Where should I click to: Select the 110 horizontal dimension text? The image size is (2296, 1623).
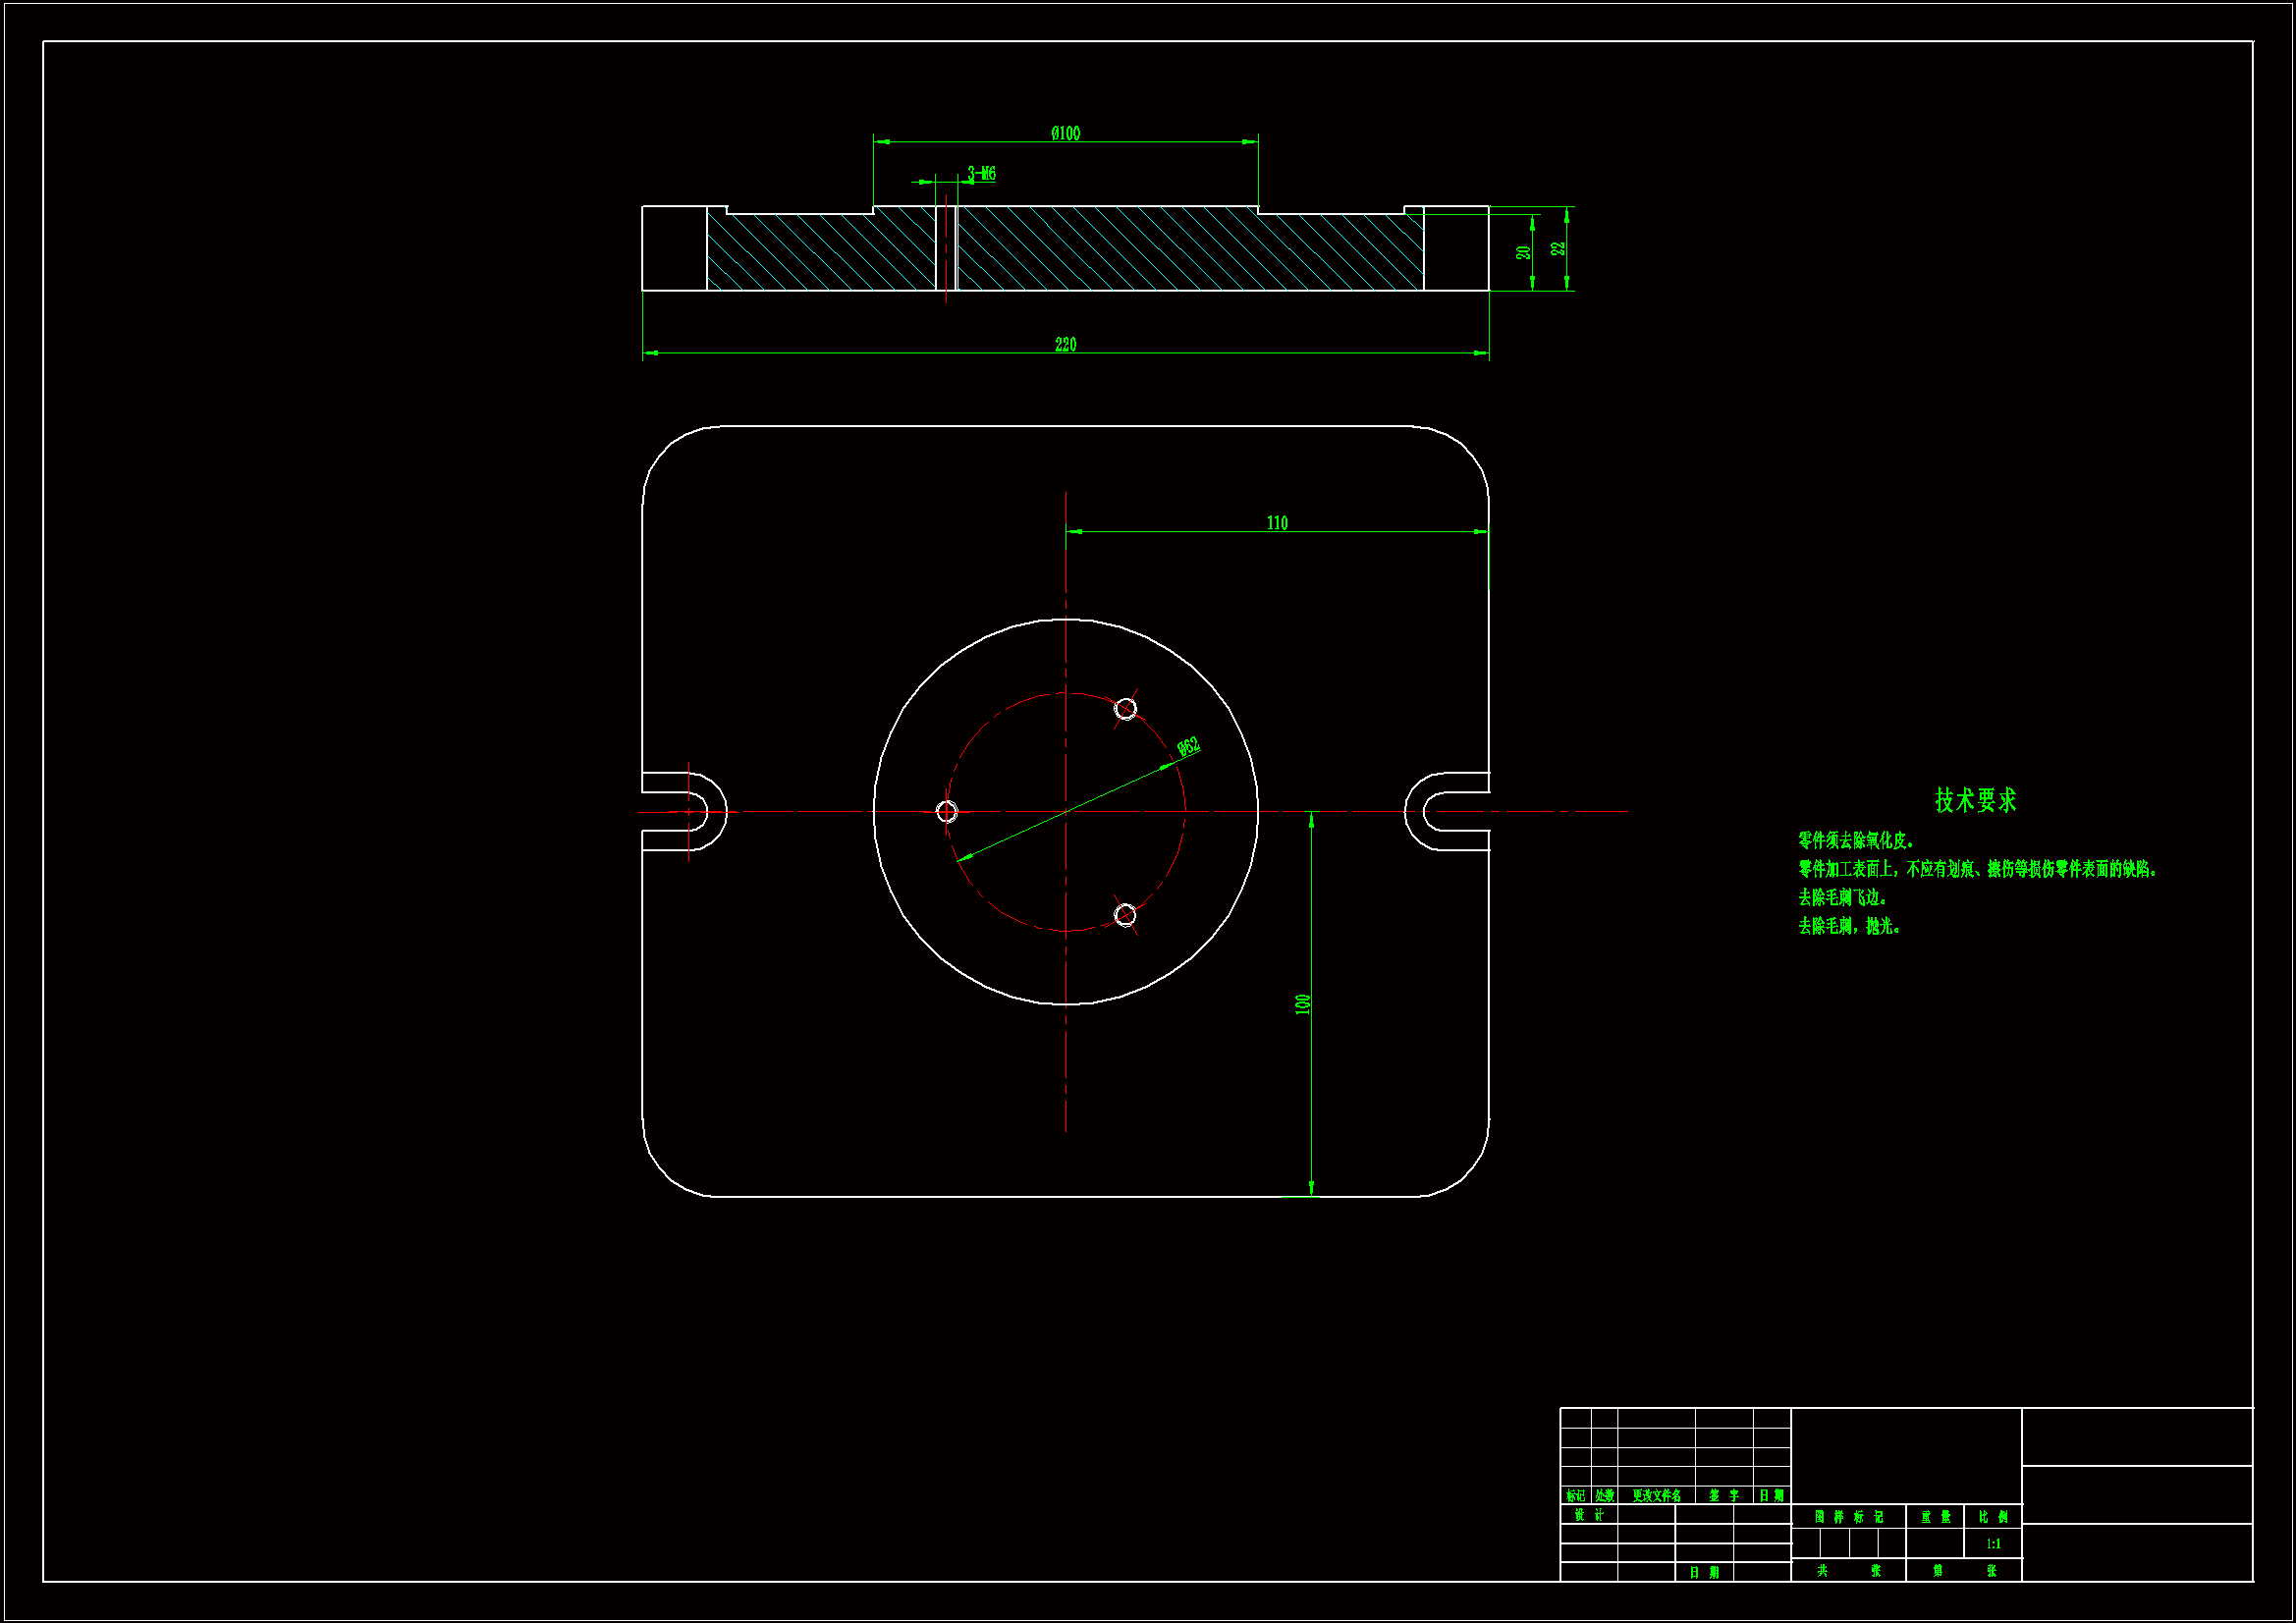(1277, 523)
